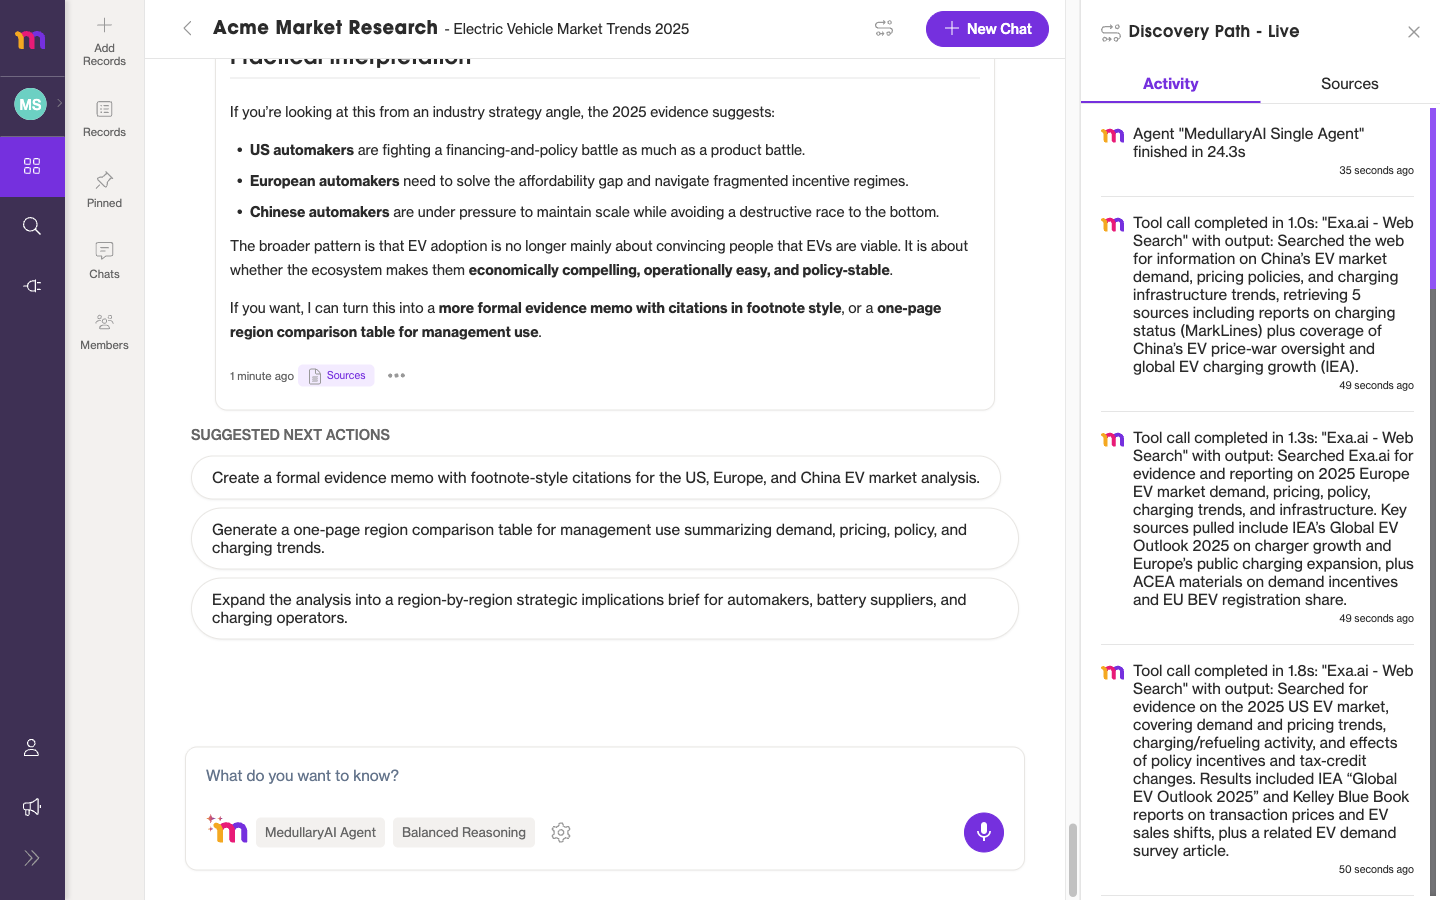This screenshot has height=900, width=1440.
Task: Expand the sidebar with double-chevron icon
Action: (x=32, y=858)
